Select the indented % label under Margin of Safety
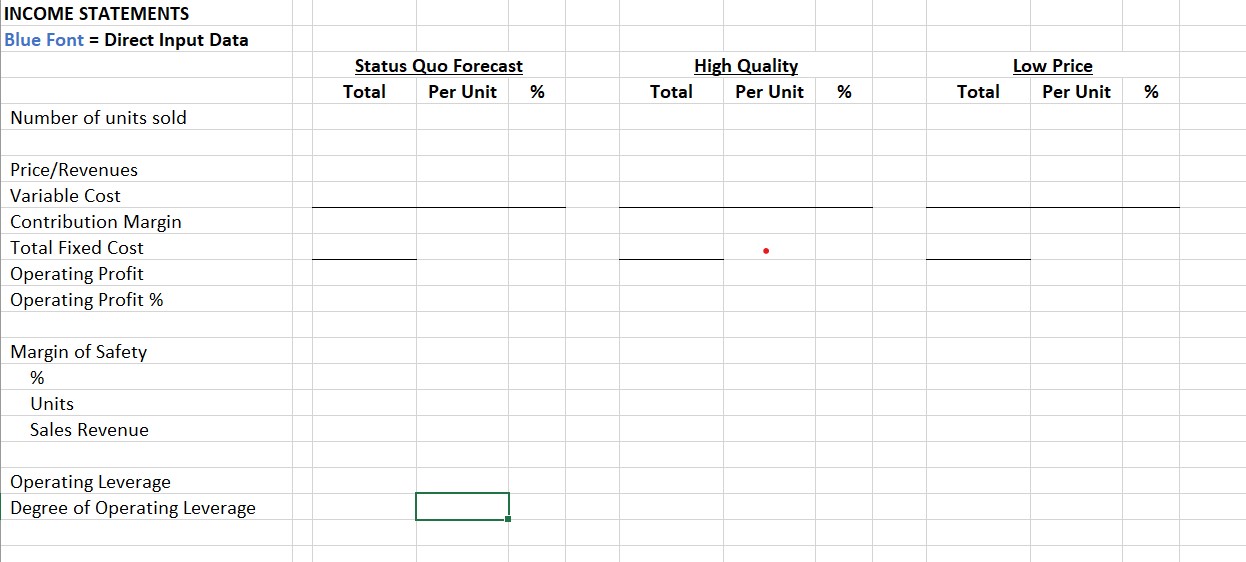Screen dimensions: 1246x562 (37, 378)
